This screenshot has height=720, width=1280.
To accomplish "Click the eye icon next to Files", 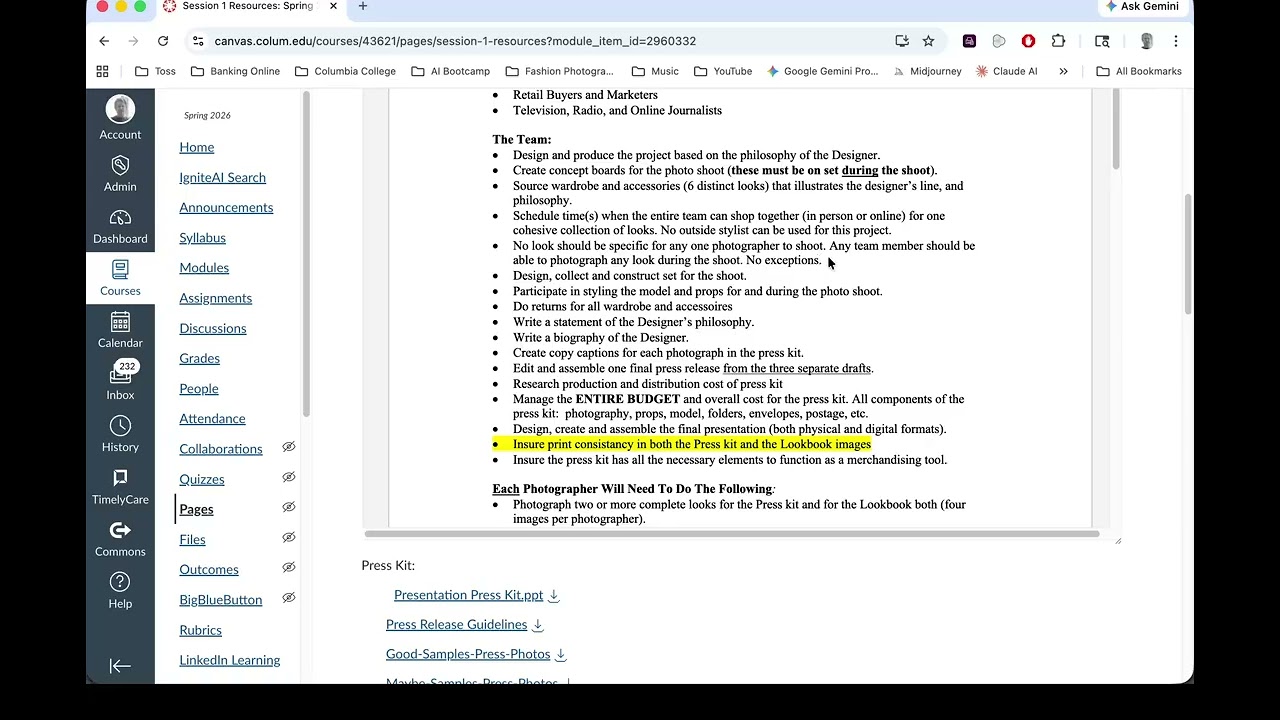I will coord(289,537).
